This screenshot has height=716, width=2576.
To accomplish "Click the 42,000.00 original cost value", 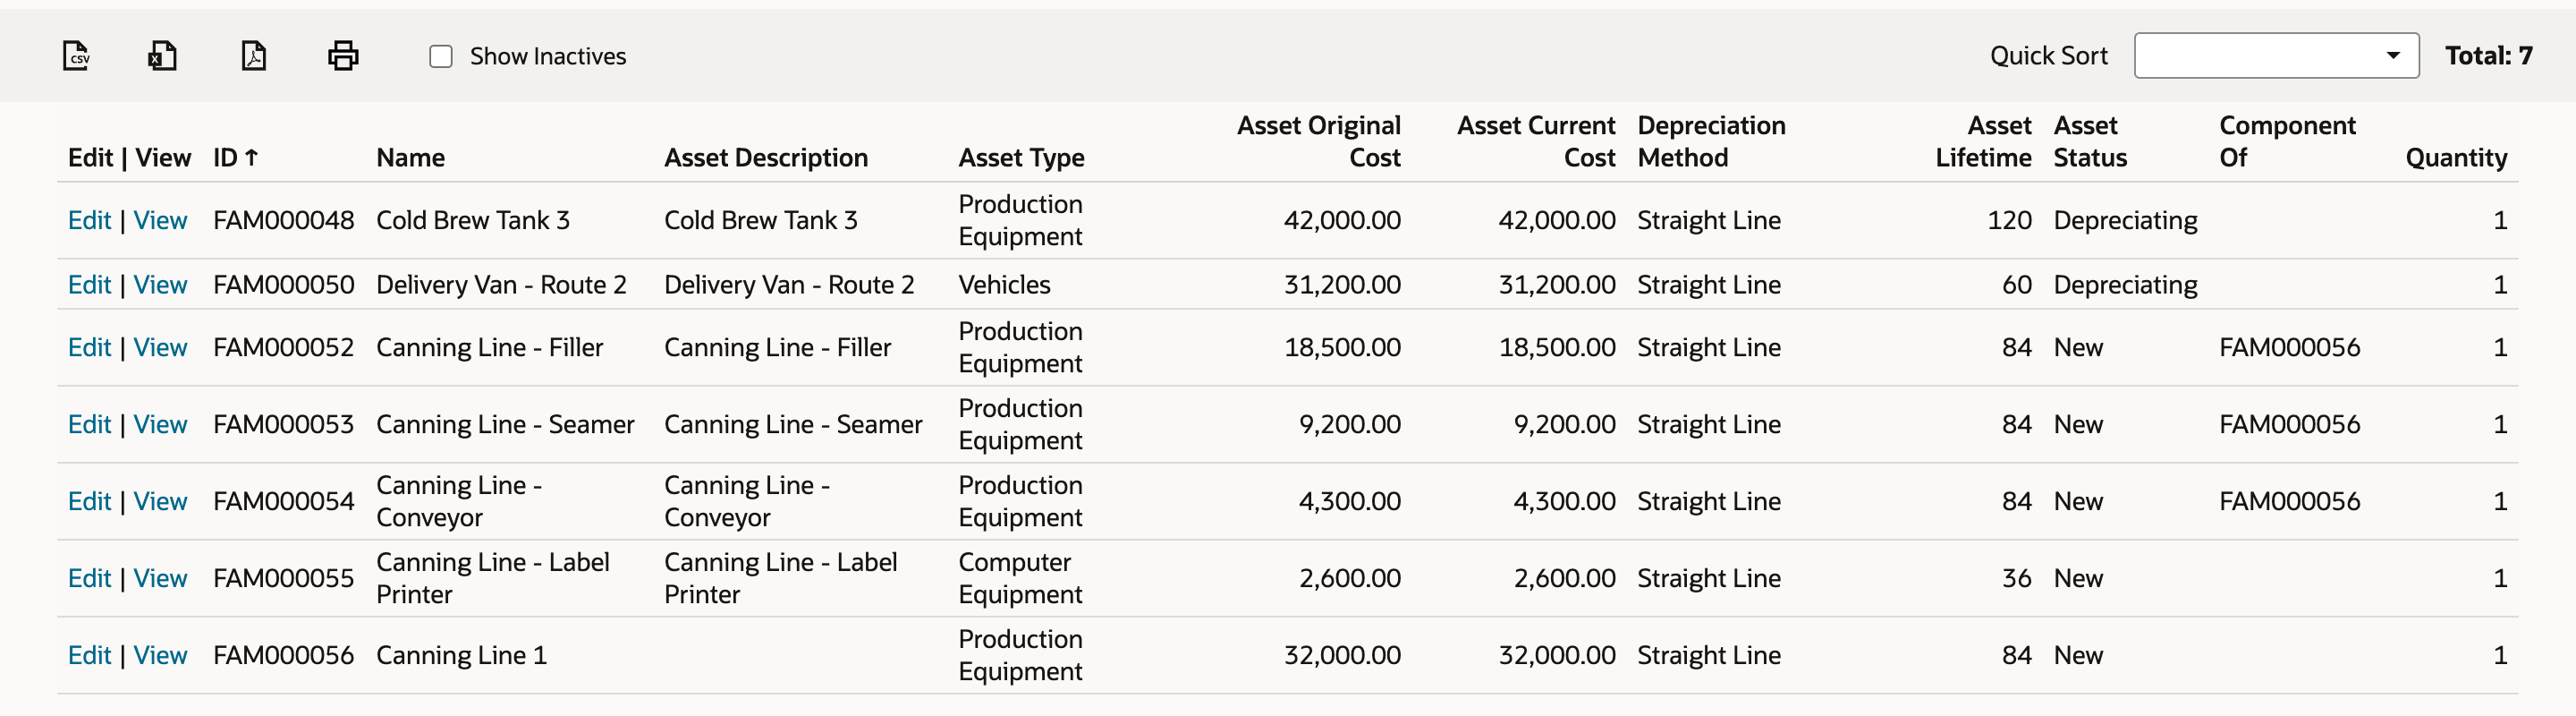I will (x=1342, y=220).
